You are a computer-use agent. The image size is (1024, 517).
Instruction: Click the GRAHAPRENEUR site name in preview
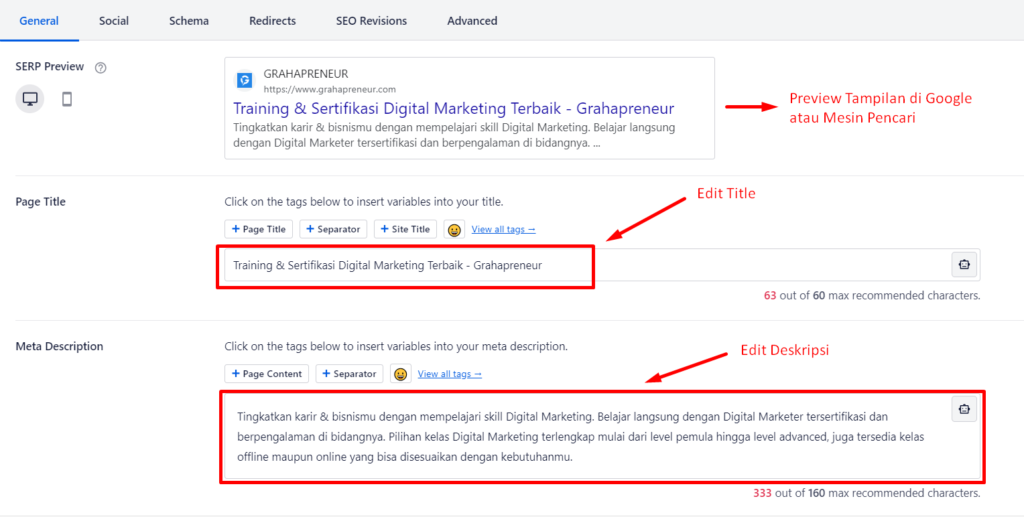pyautogui.click(x=306, y=74)
